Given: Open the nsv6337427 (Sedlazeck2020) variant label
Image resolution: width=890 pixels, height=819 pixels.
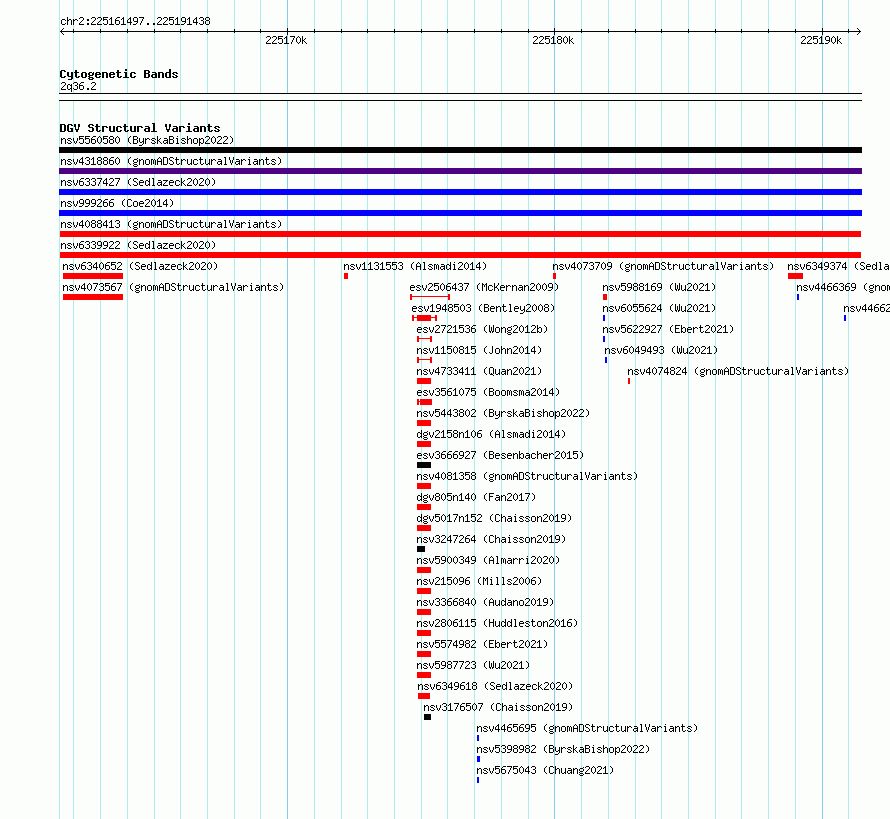Looking at the screenshot, I should pyautogui.click(x=138, y=182).
